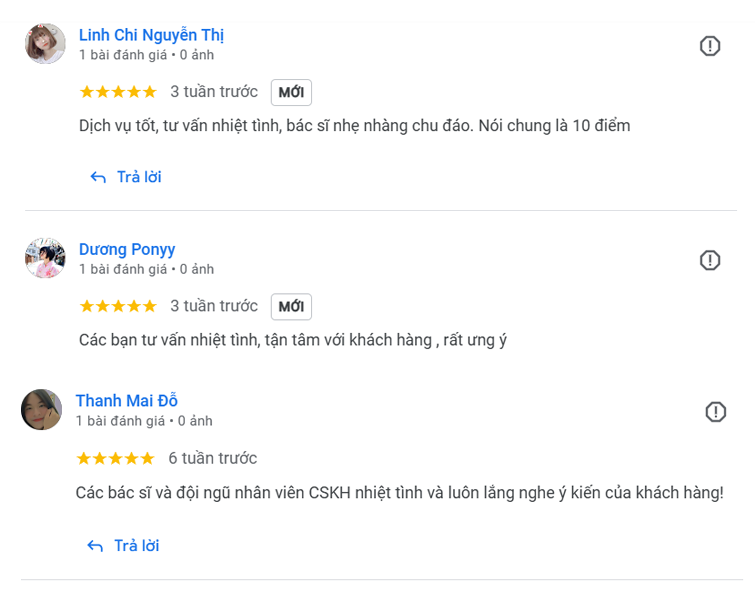Click the MỚI badge on Dương Ponyy's review
This screenshot has width=755, height=607.
point(291,307)
